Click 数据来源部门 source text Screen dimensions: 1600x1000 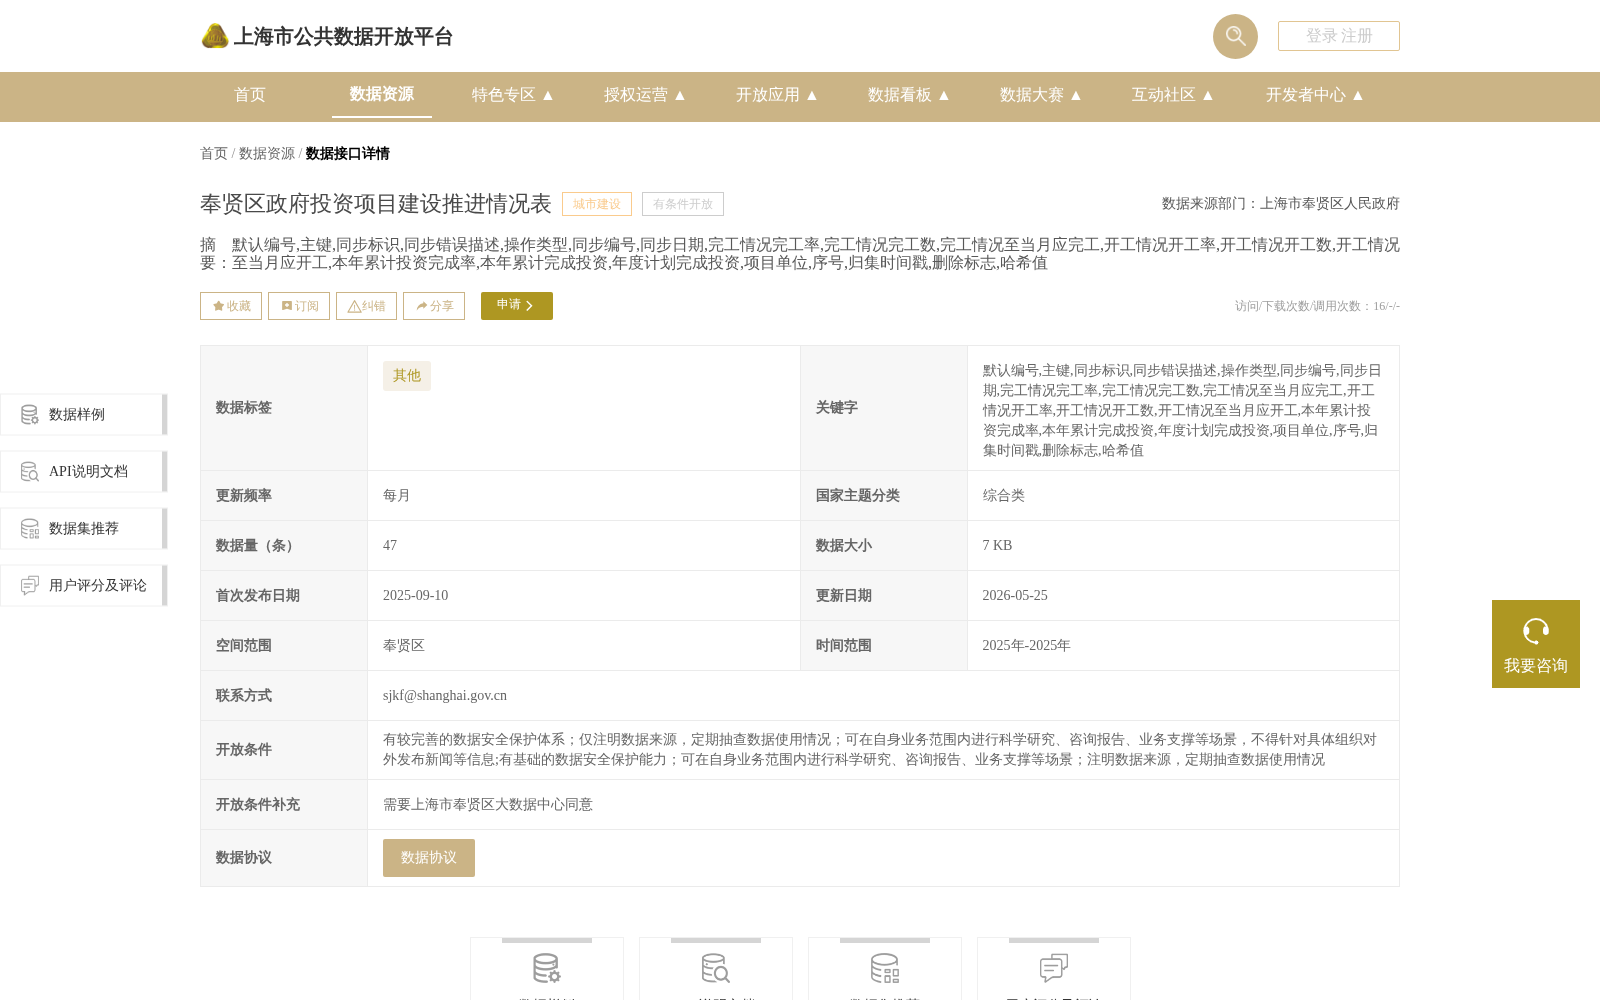pos(1281,204)
